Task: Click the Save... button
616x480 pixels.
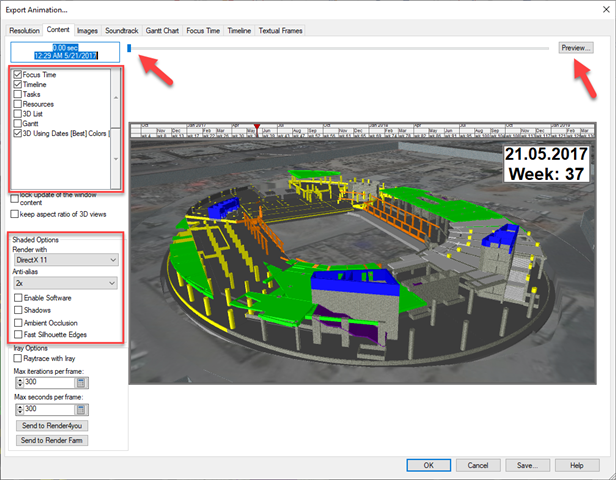Action: (527, 465)
